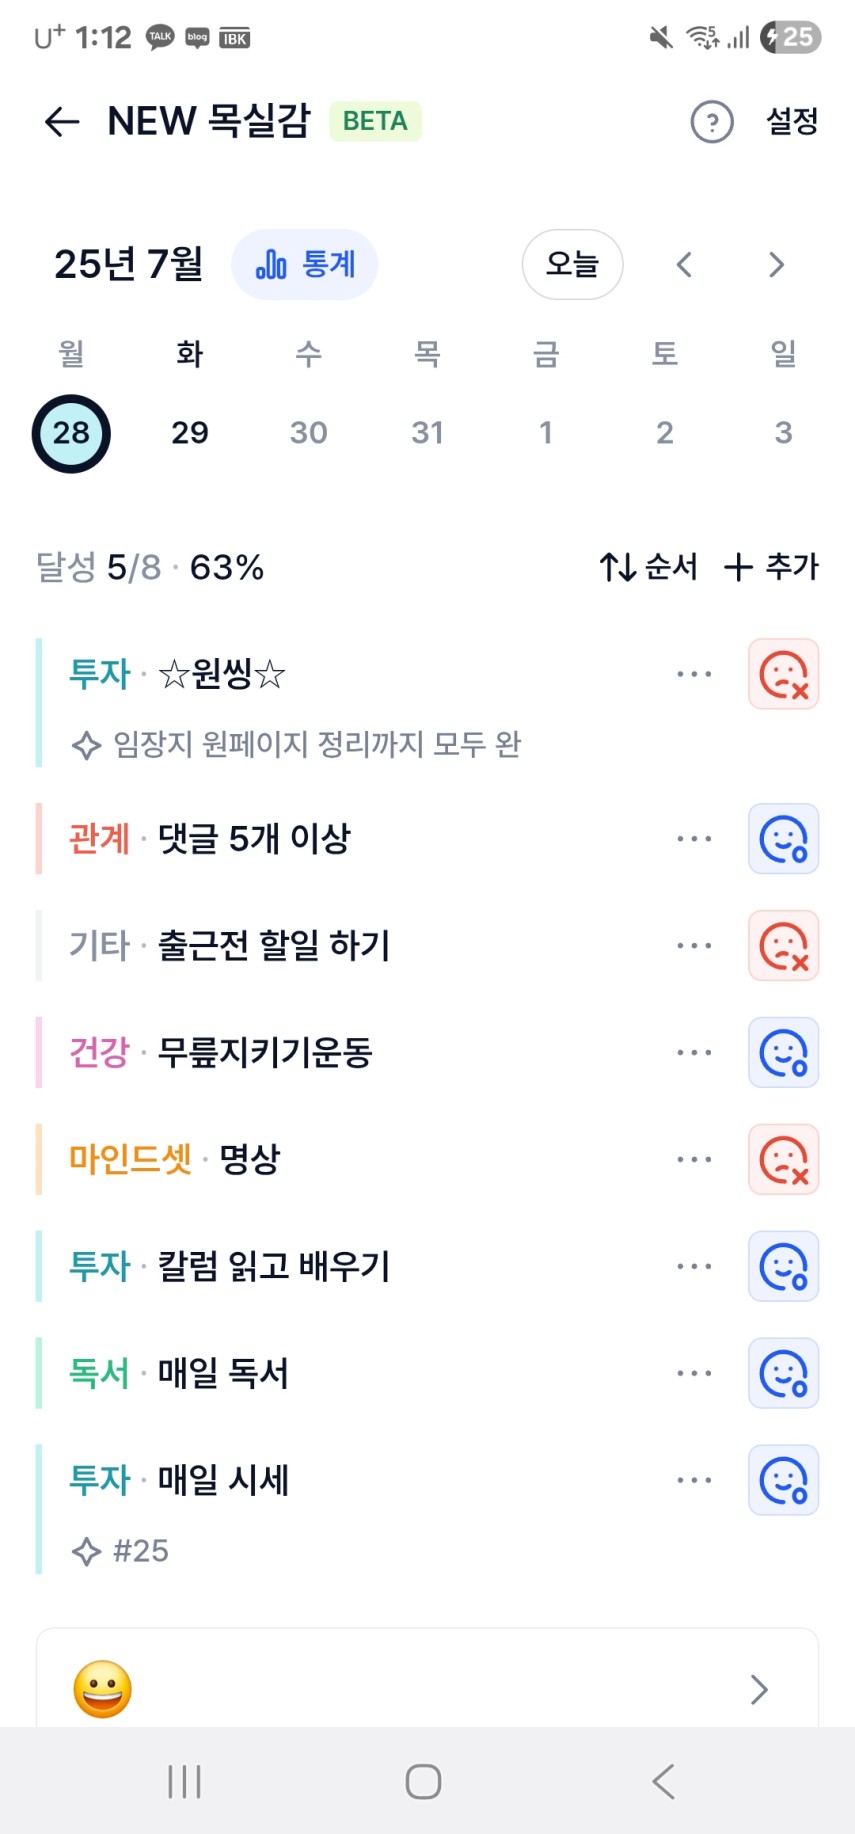Toggle completion face for 댓글 5개 이상
This screenshot has width=855, height=1834.
pos(784,839)
